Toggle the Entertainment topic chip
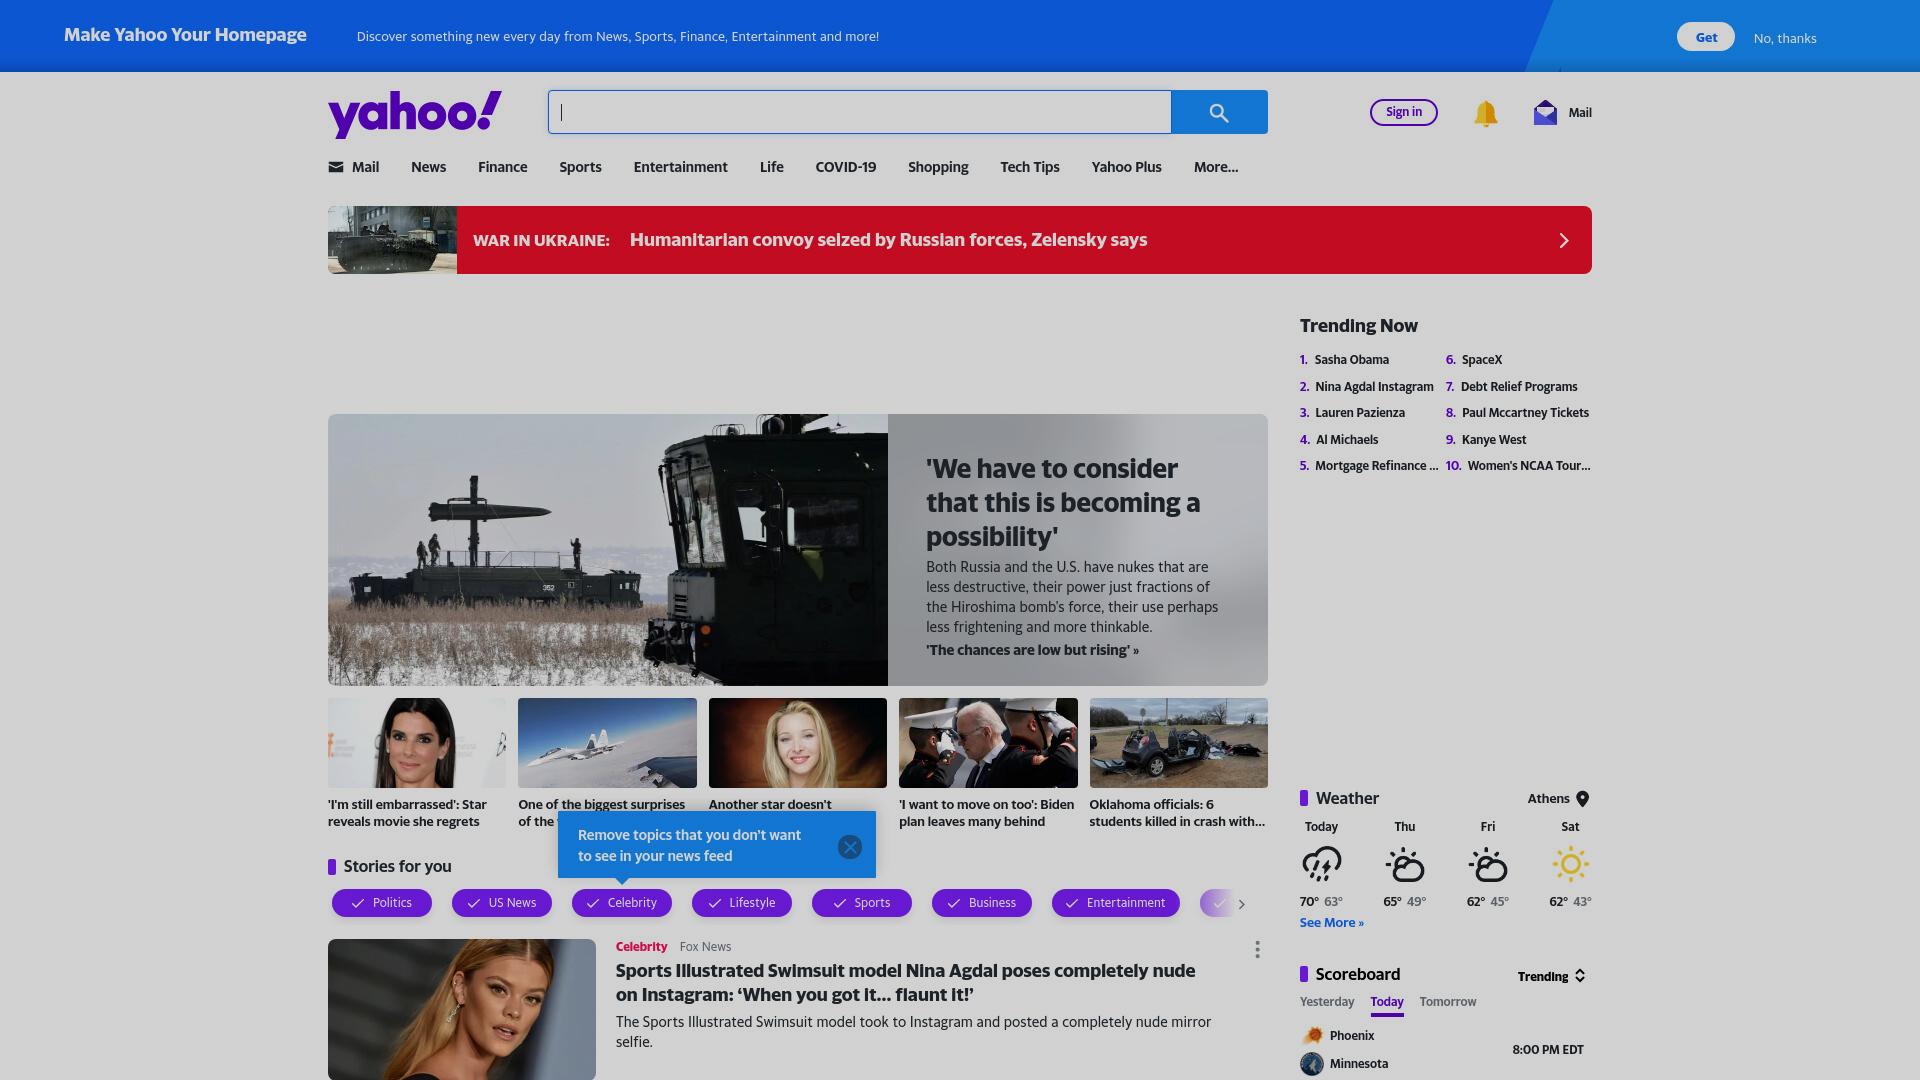This screenshot has width=1920, height=1080. 1116,903
